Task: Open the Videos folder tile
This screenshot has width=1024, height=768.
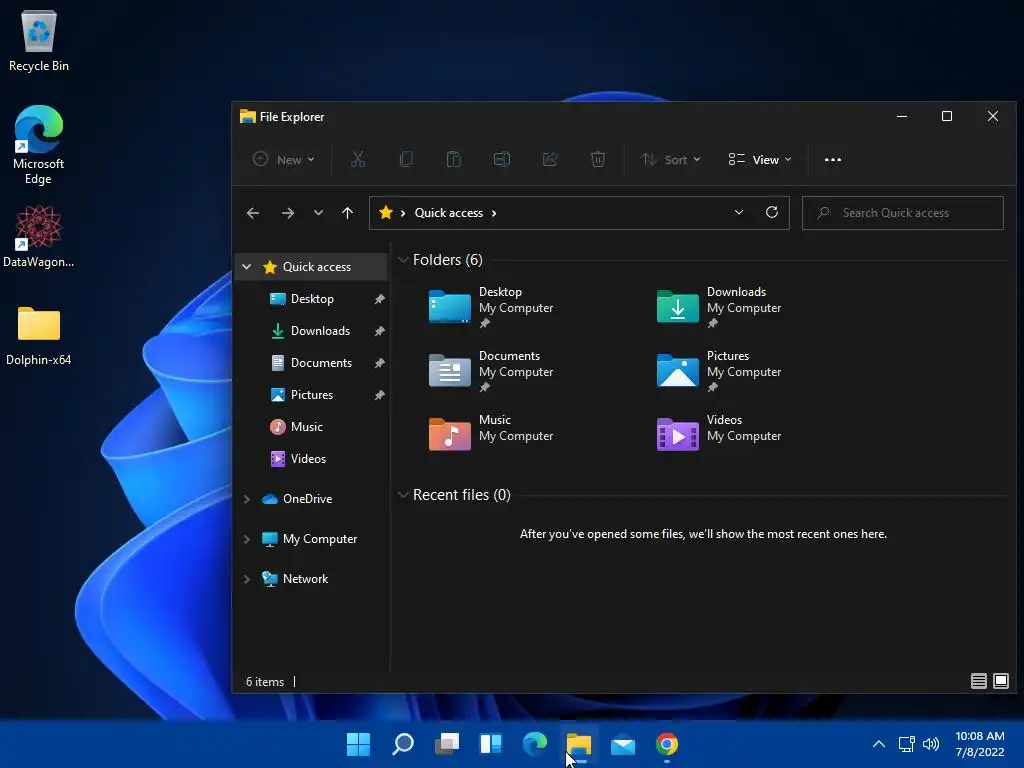Action: 719,432
